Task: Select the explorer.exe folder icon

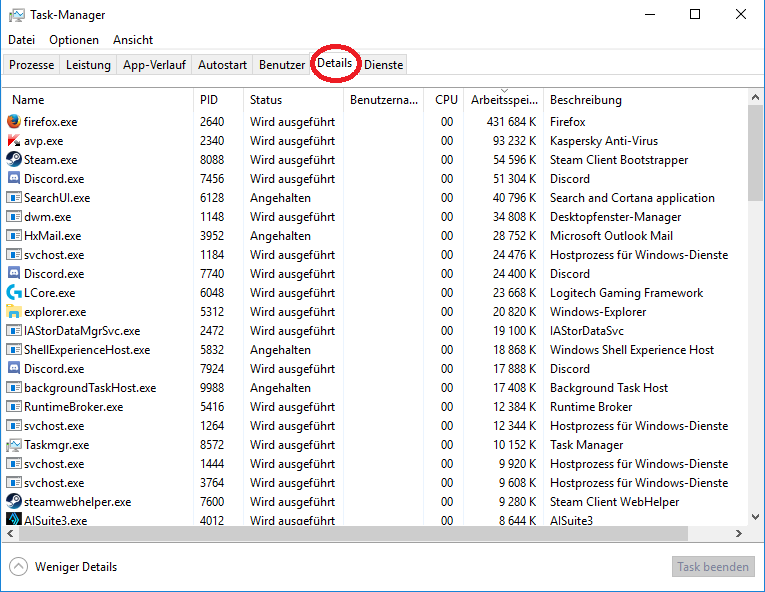Action: [14, 311]
